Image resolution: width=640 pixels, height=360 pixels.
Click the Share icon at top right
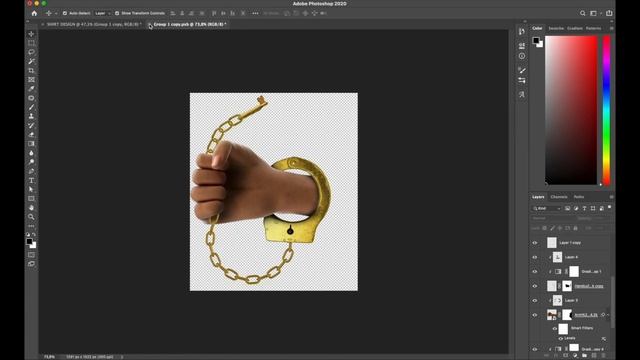[609, 13]
